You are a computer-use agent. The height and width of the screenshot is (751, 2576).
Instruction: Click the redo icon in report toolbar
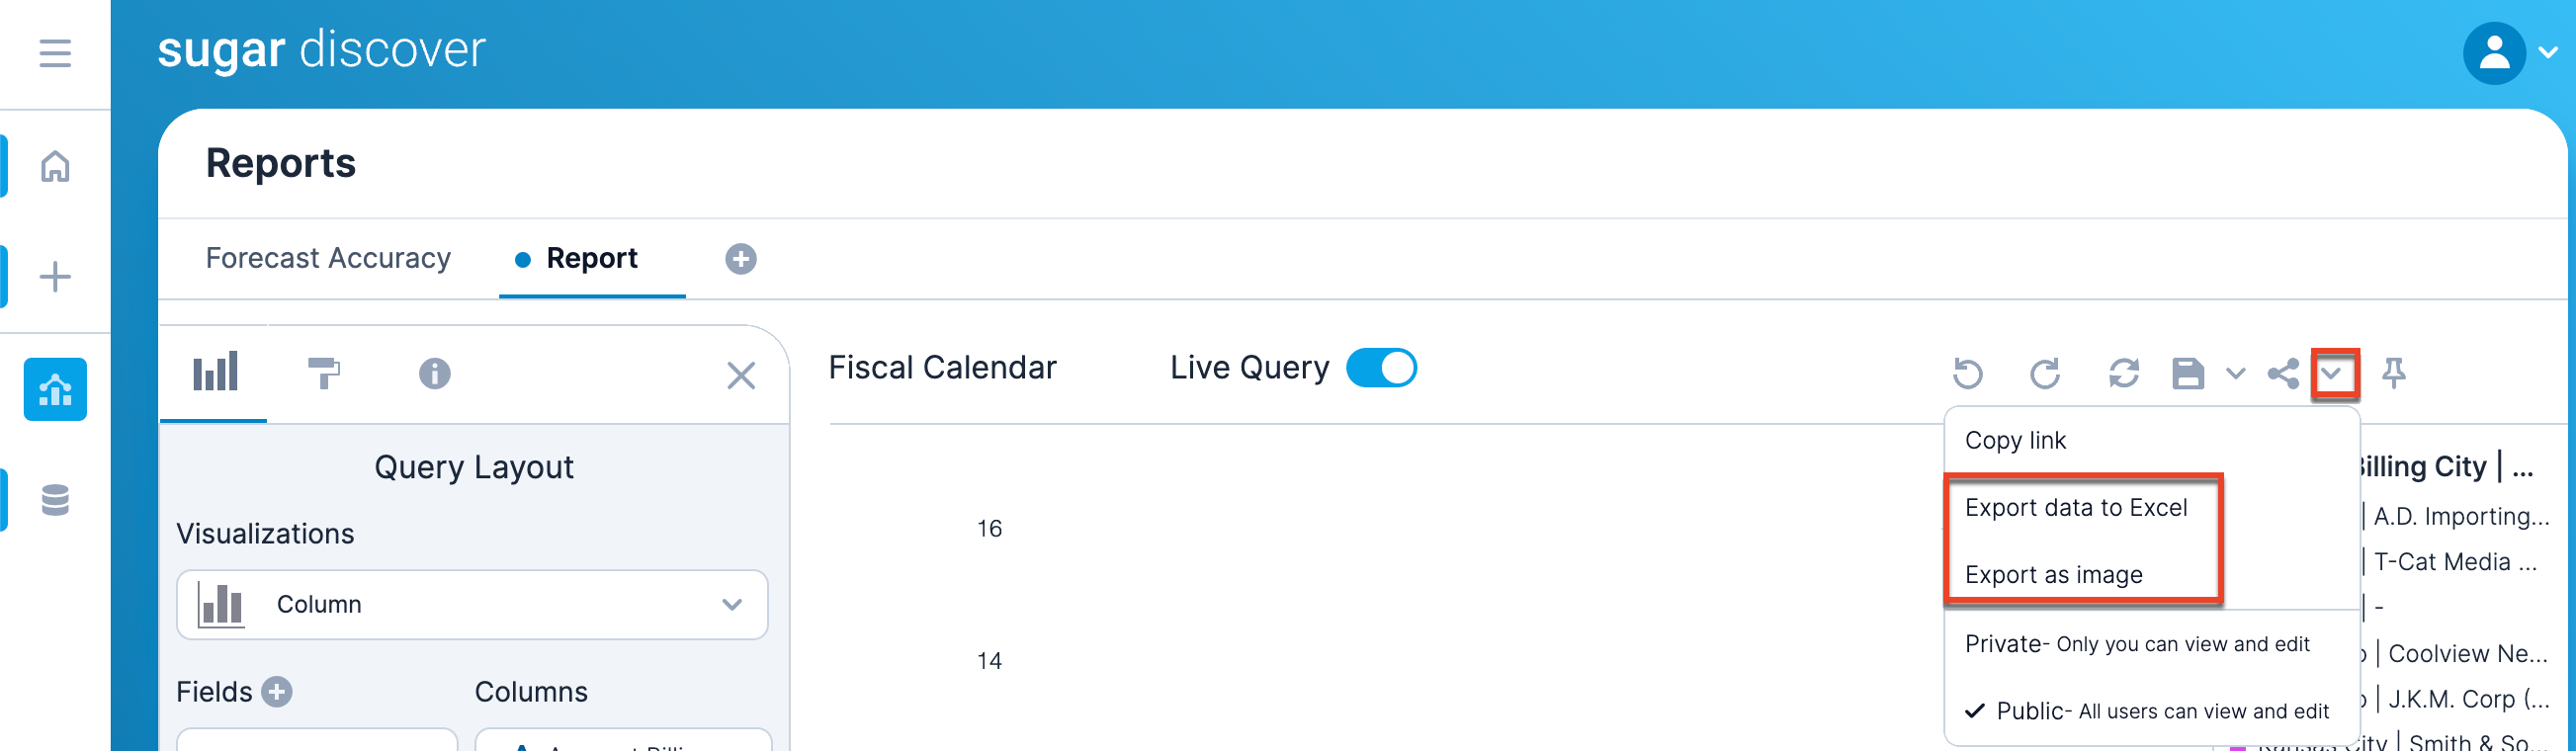[x=2045, y=373]
